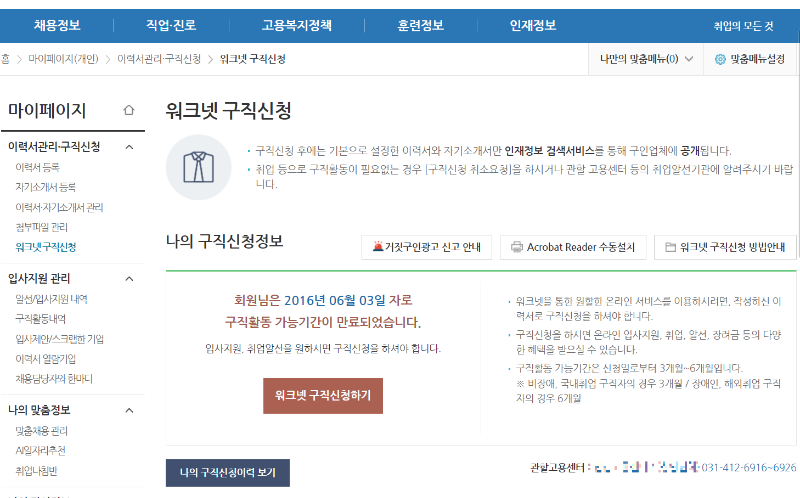Image resolution: width=800 pixels, height=498 pixels.
Task: Open 맞춤채용 관리 in the sidebar
Action: [x=41, y=431]
